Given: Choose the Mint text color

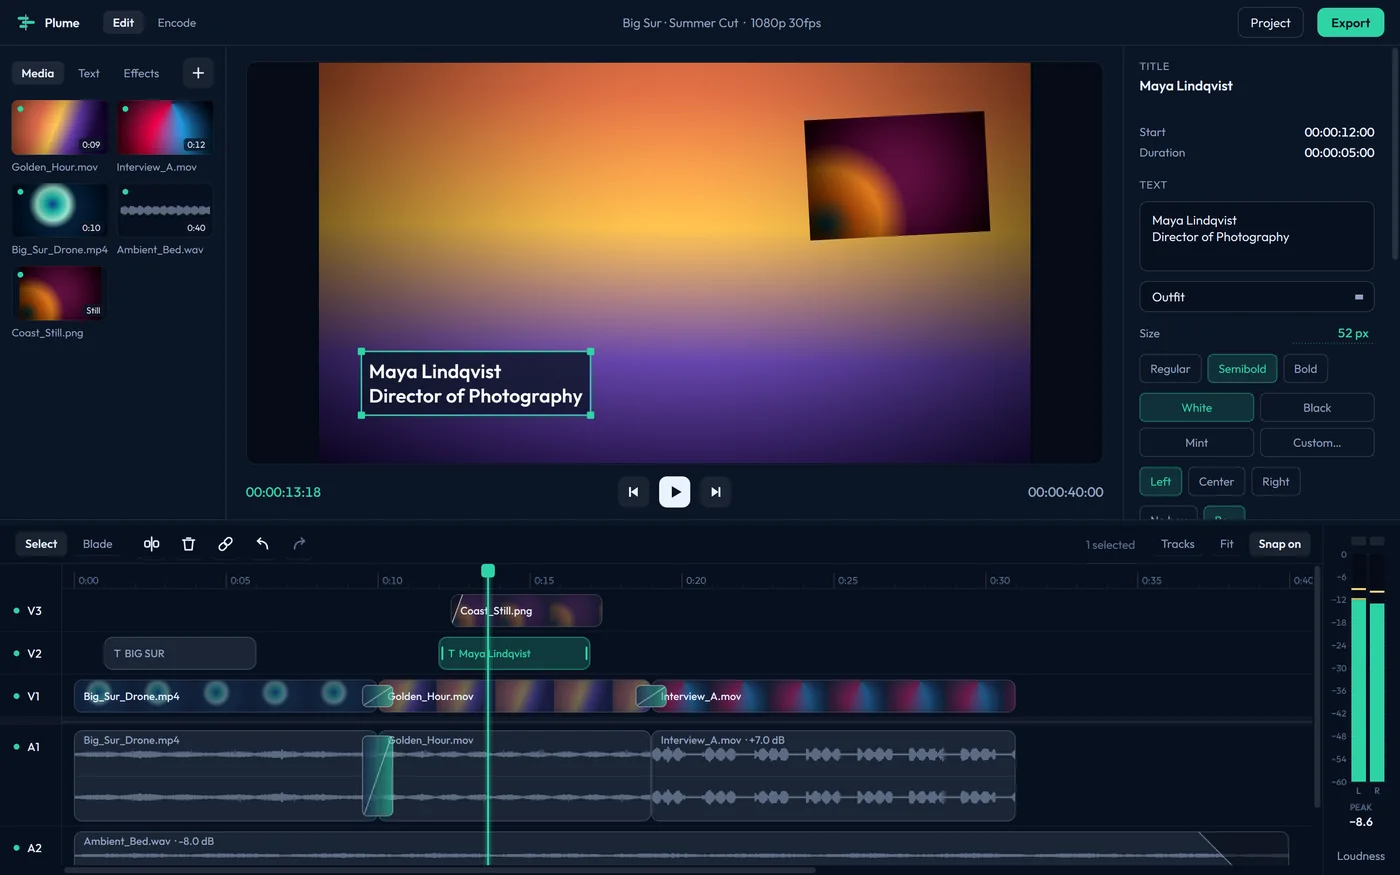Looking at the screenshot, I should (1196, 443).
